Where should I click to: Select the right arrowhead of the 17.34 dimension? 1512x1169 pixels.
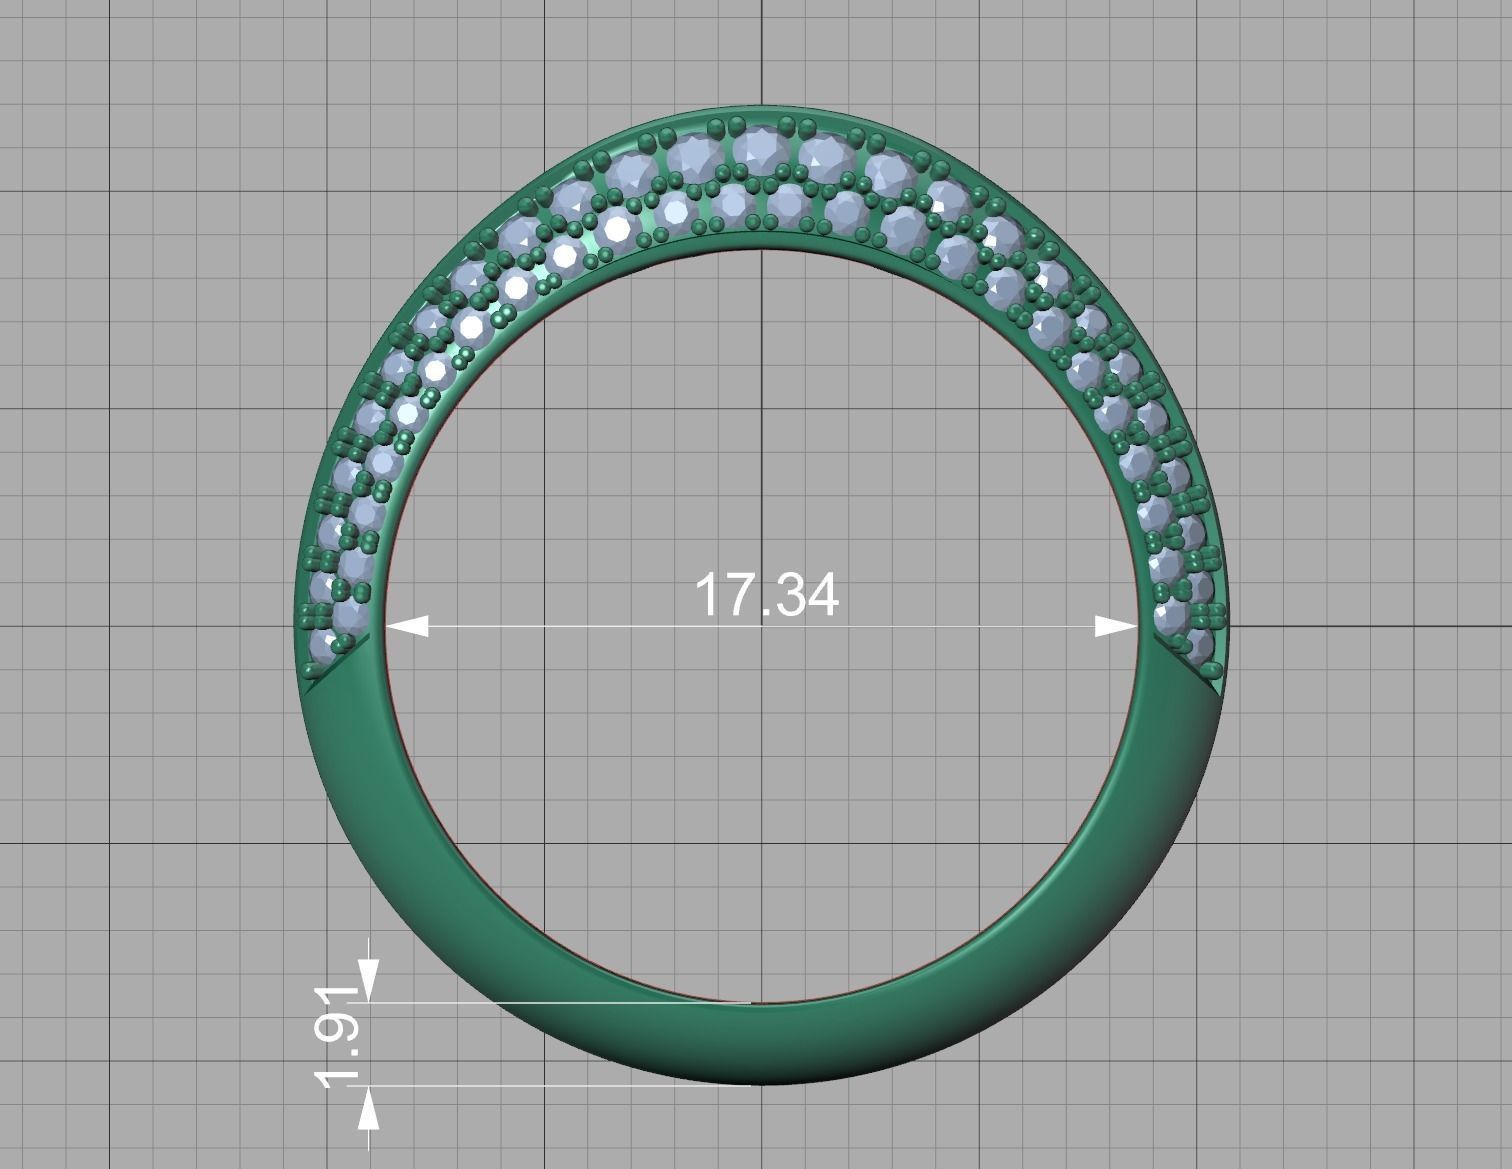click(1116, 627)
